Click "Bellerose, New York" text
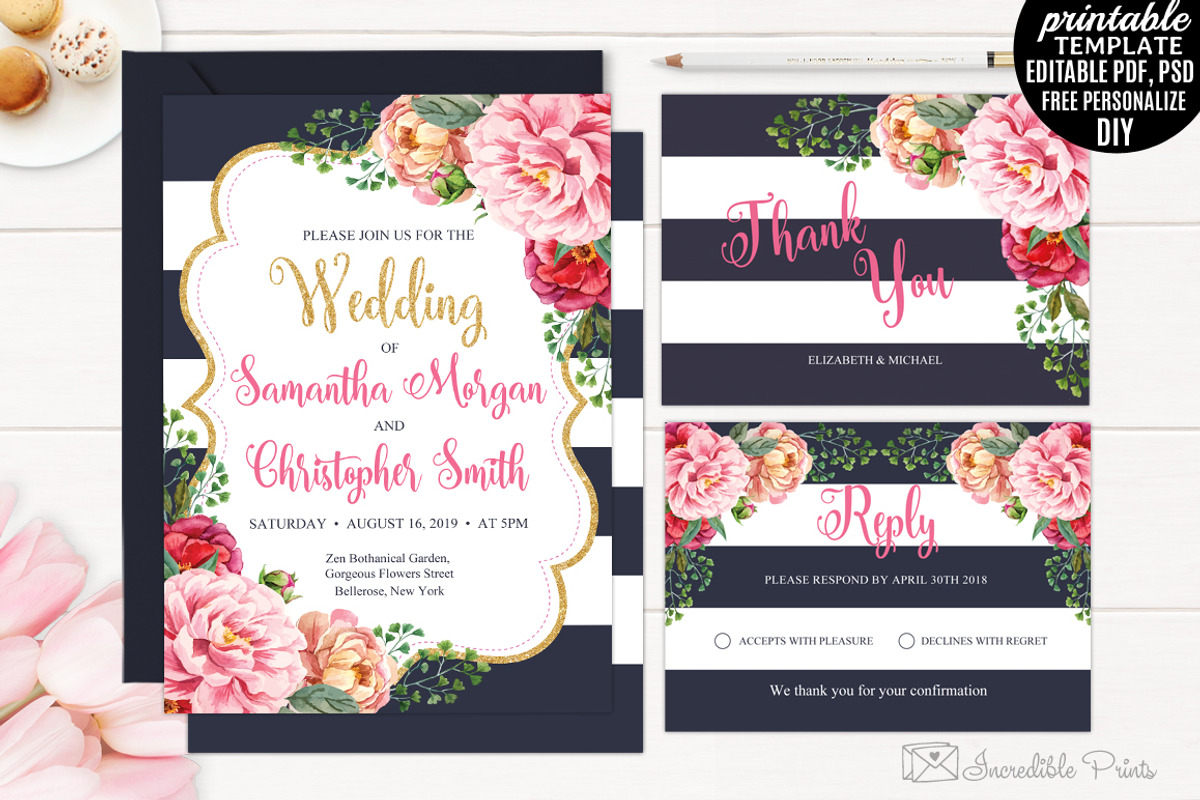Image resolution: width=1200 pixels, height=800 pixels. [389, 591]
